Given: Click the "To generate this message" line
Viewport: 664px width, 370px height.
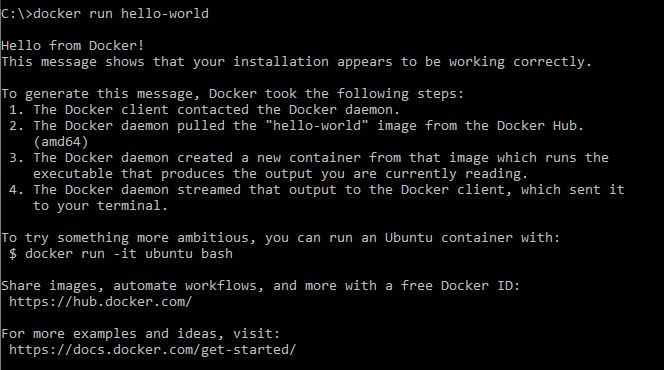Looking at the screenshot, I should 232,94.
